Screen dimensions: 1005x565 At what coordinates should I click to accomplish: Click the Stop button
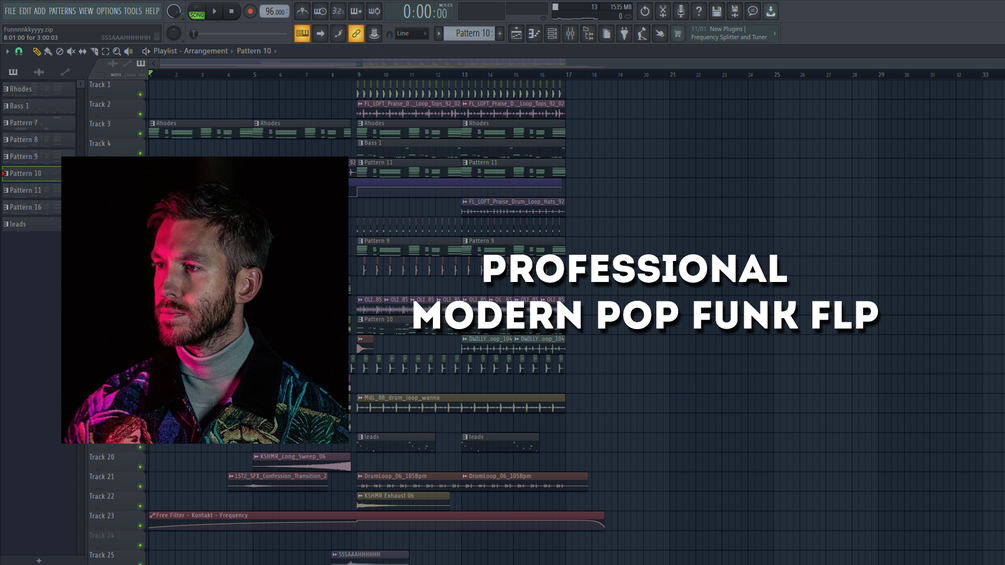click(232, 11)
